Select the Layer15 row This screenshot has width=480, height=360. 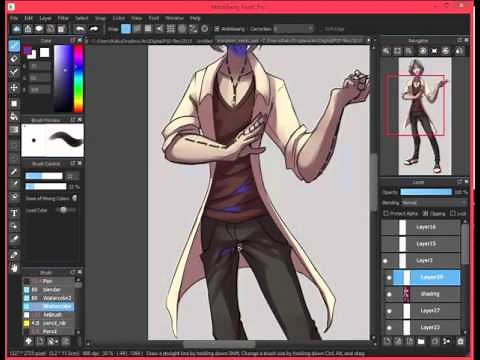[x=421, y=244]
